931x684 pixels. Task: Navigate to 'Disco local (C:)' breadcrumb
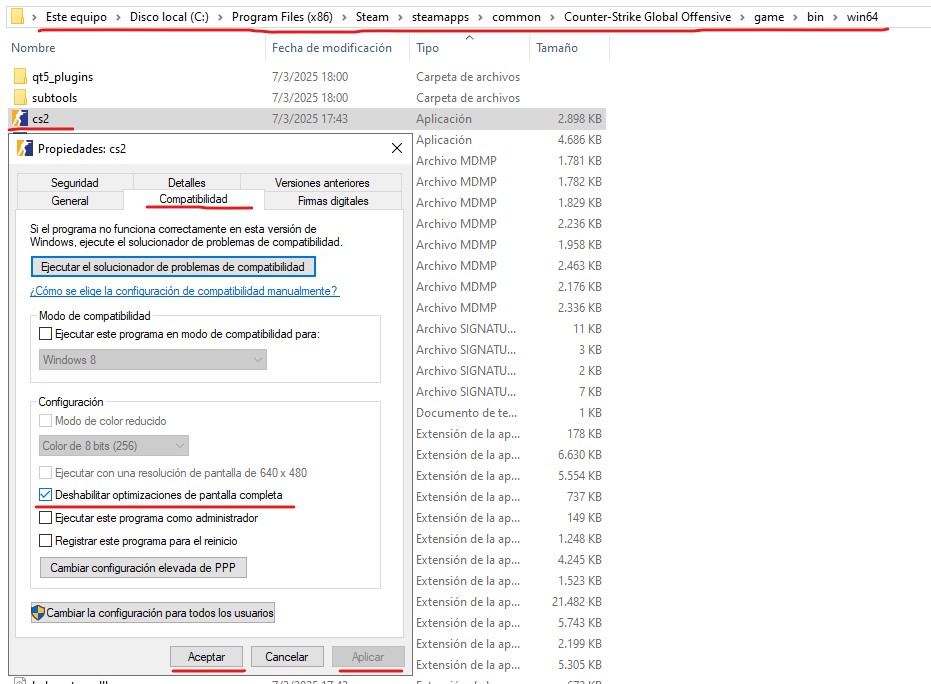[x=169, y=17]
